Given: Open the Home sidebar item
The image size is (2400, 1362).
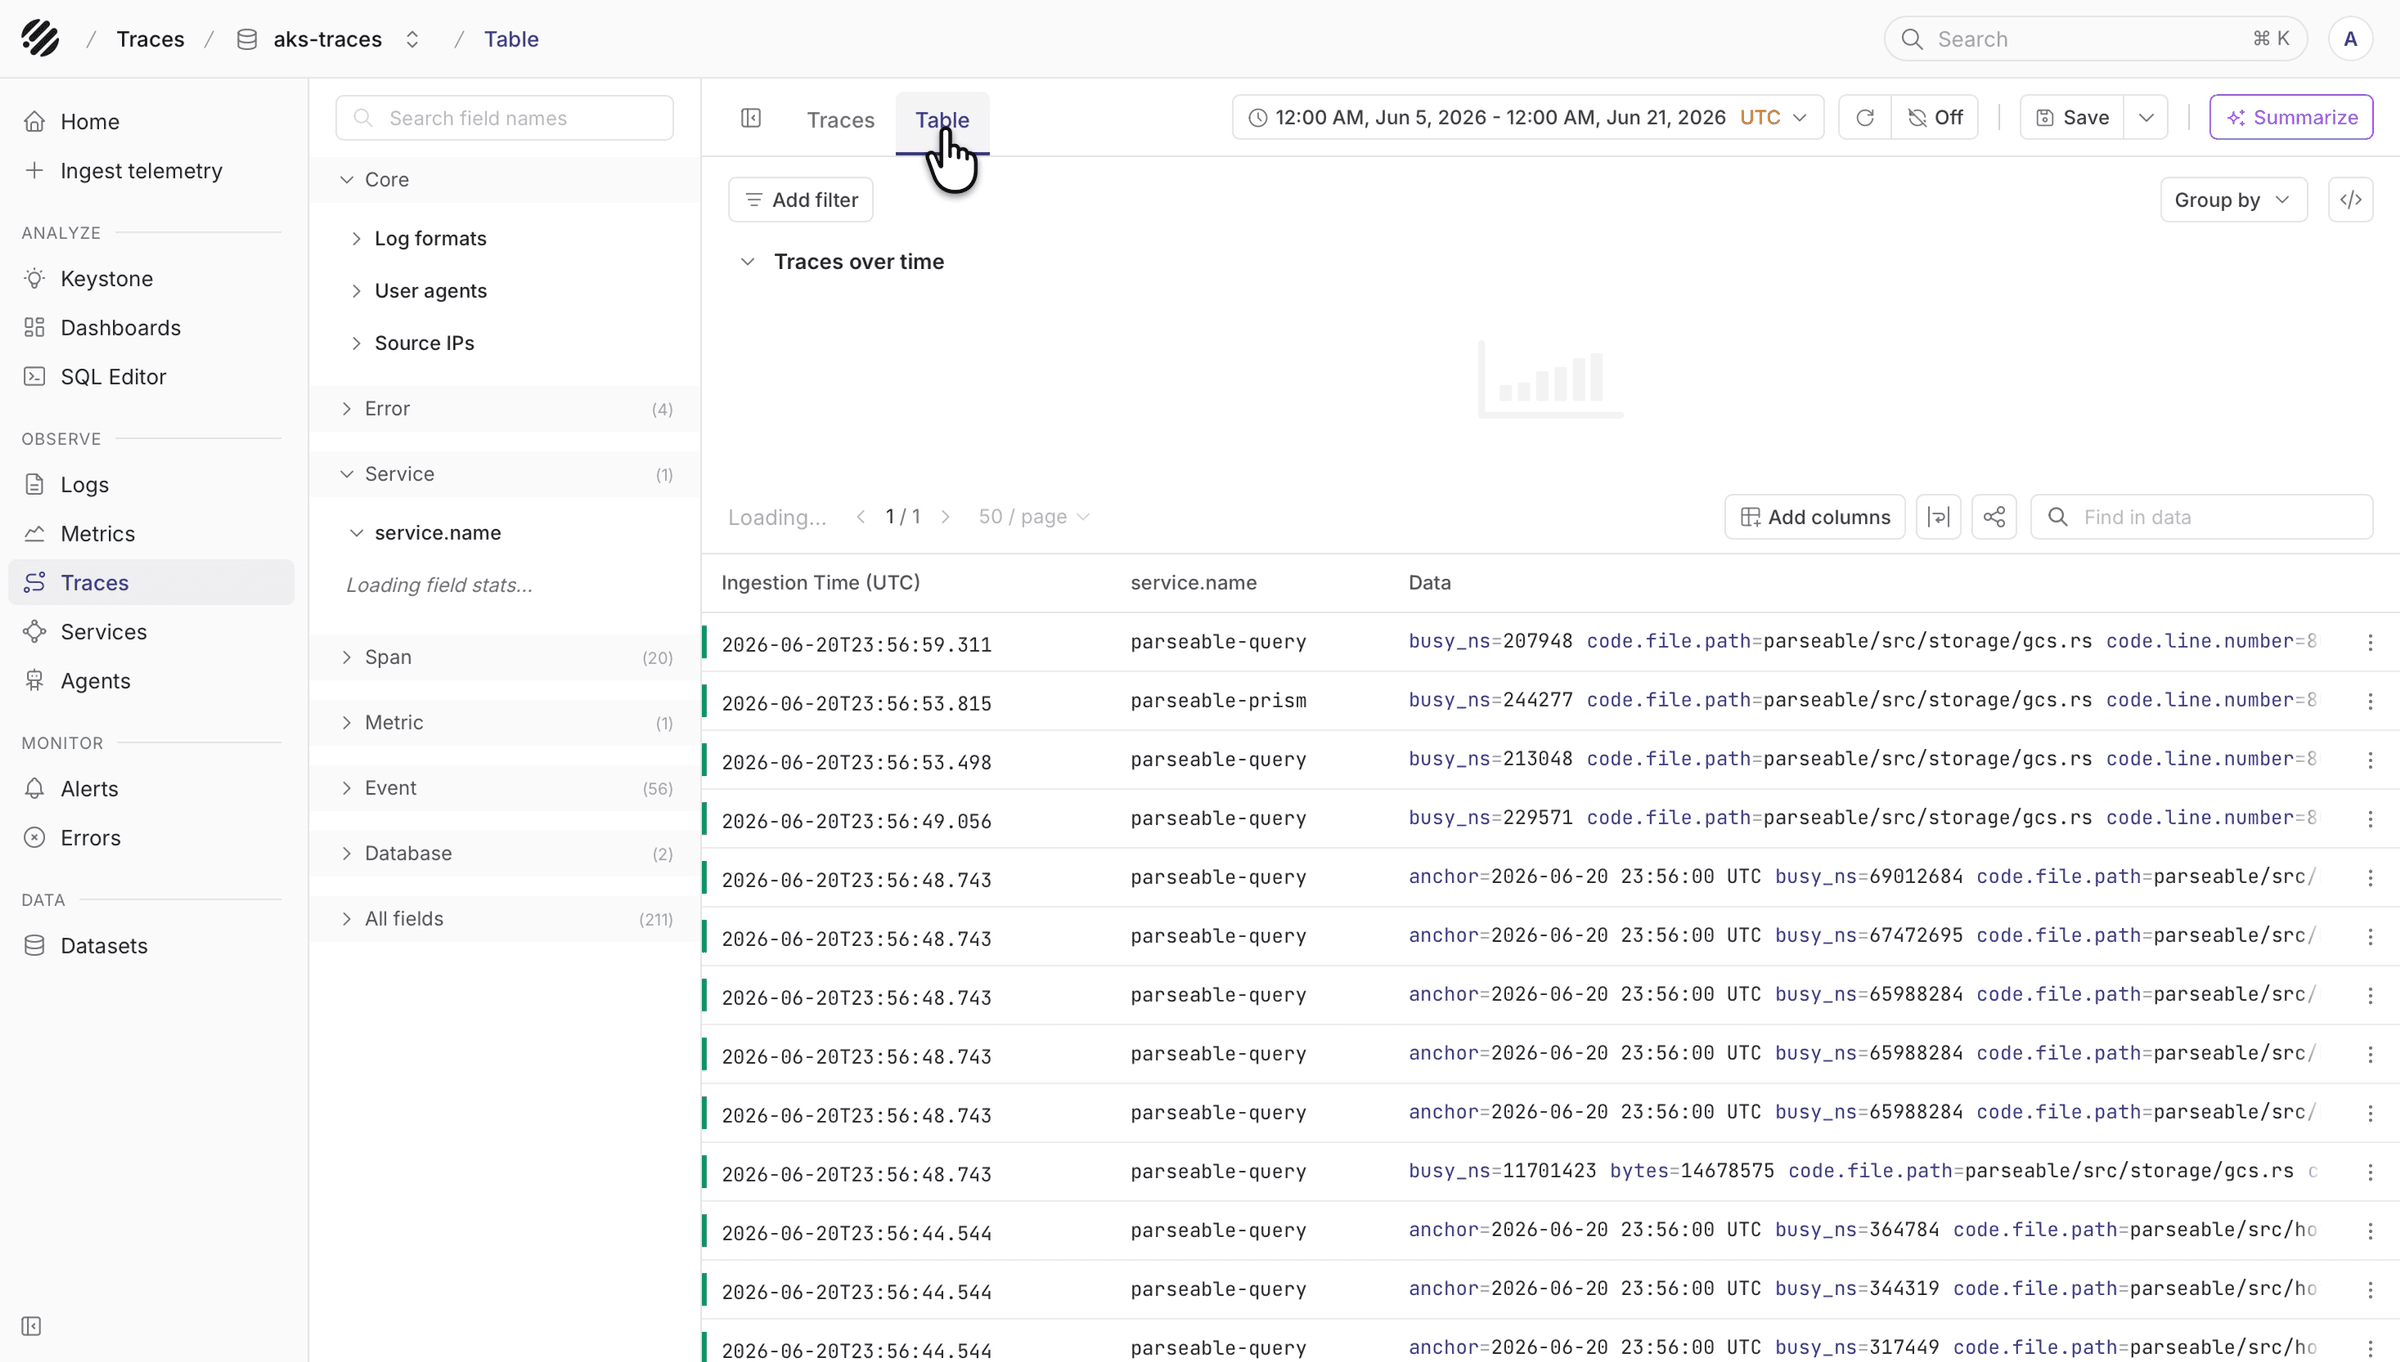Looking at the screenshot, I should (x=150, y=122).
